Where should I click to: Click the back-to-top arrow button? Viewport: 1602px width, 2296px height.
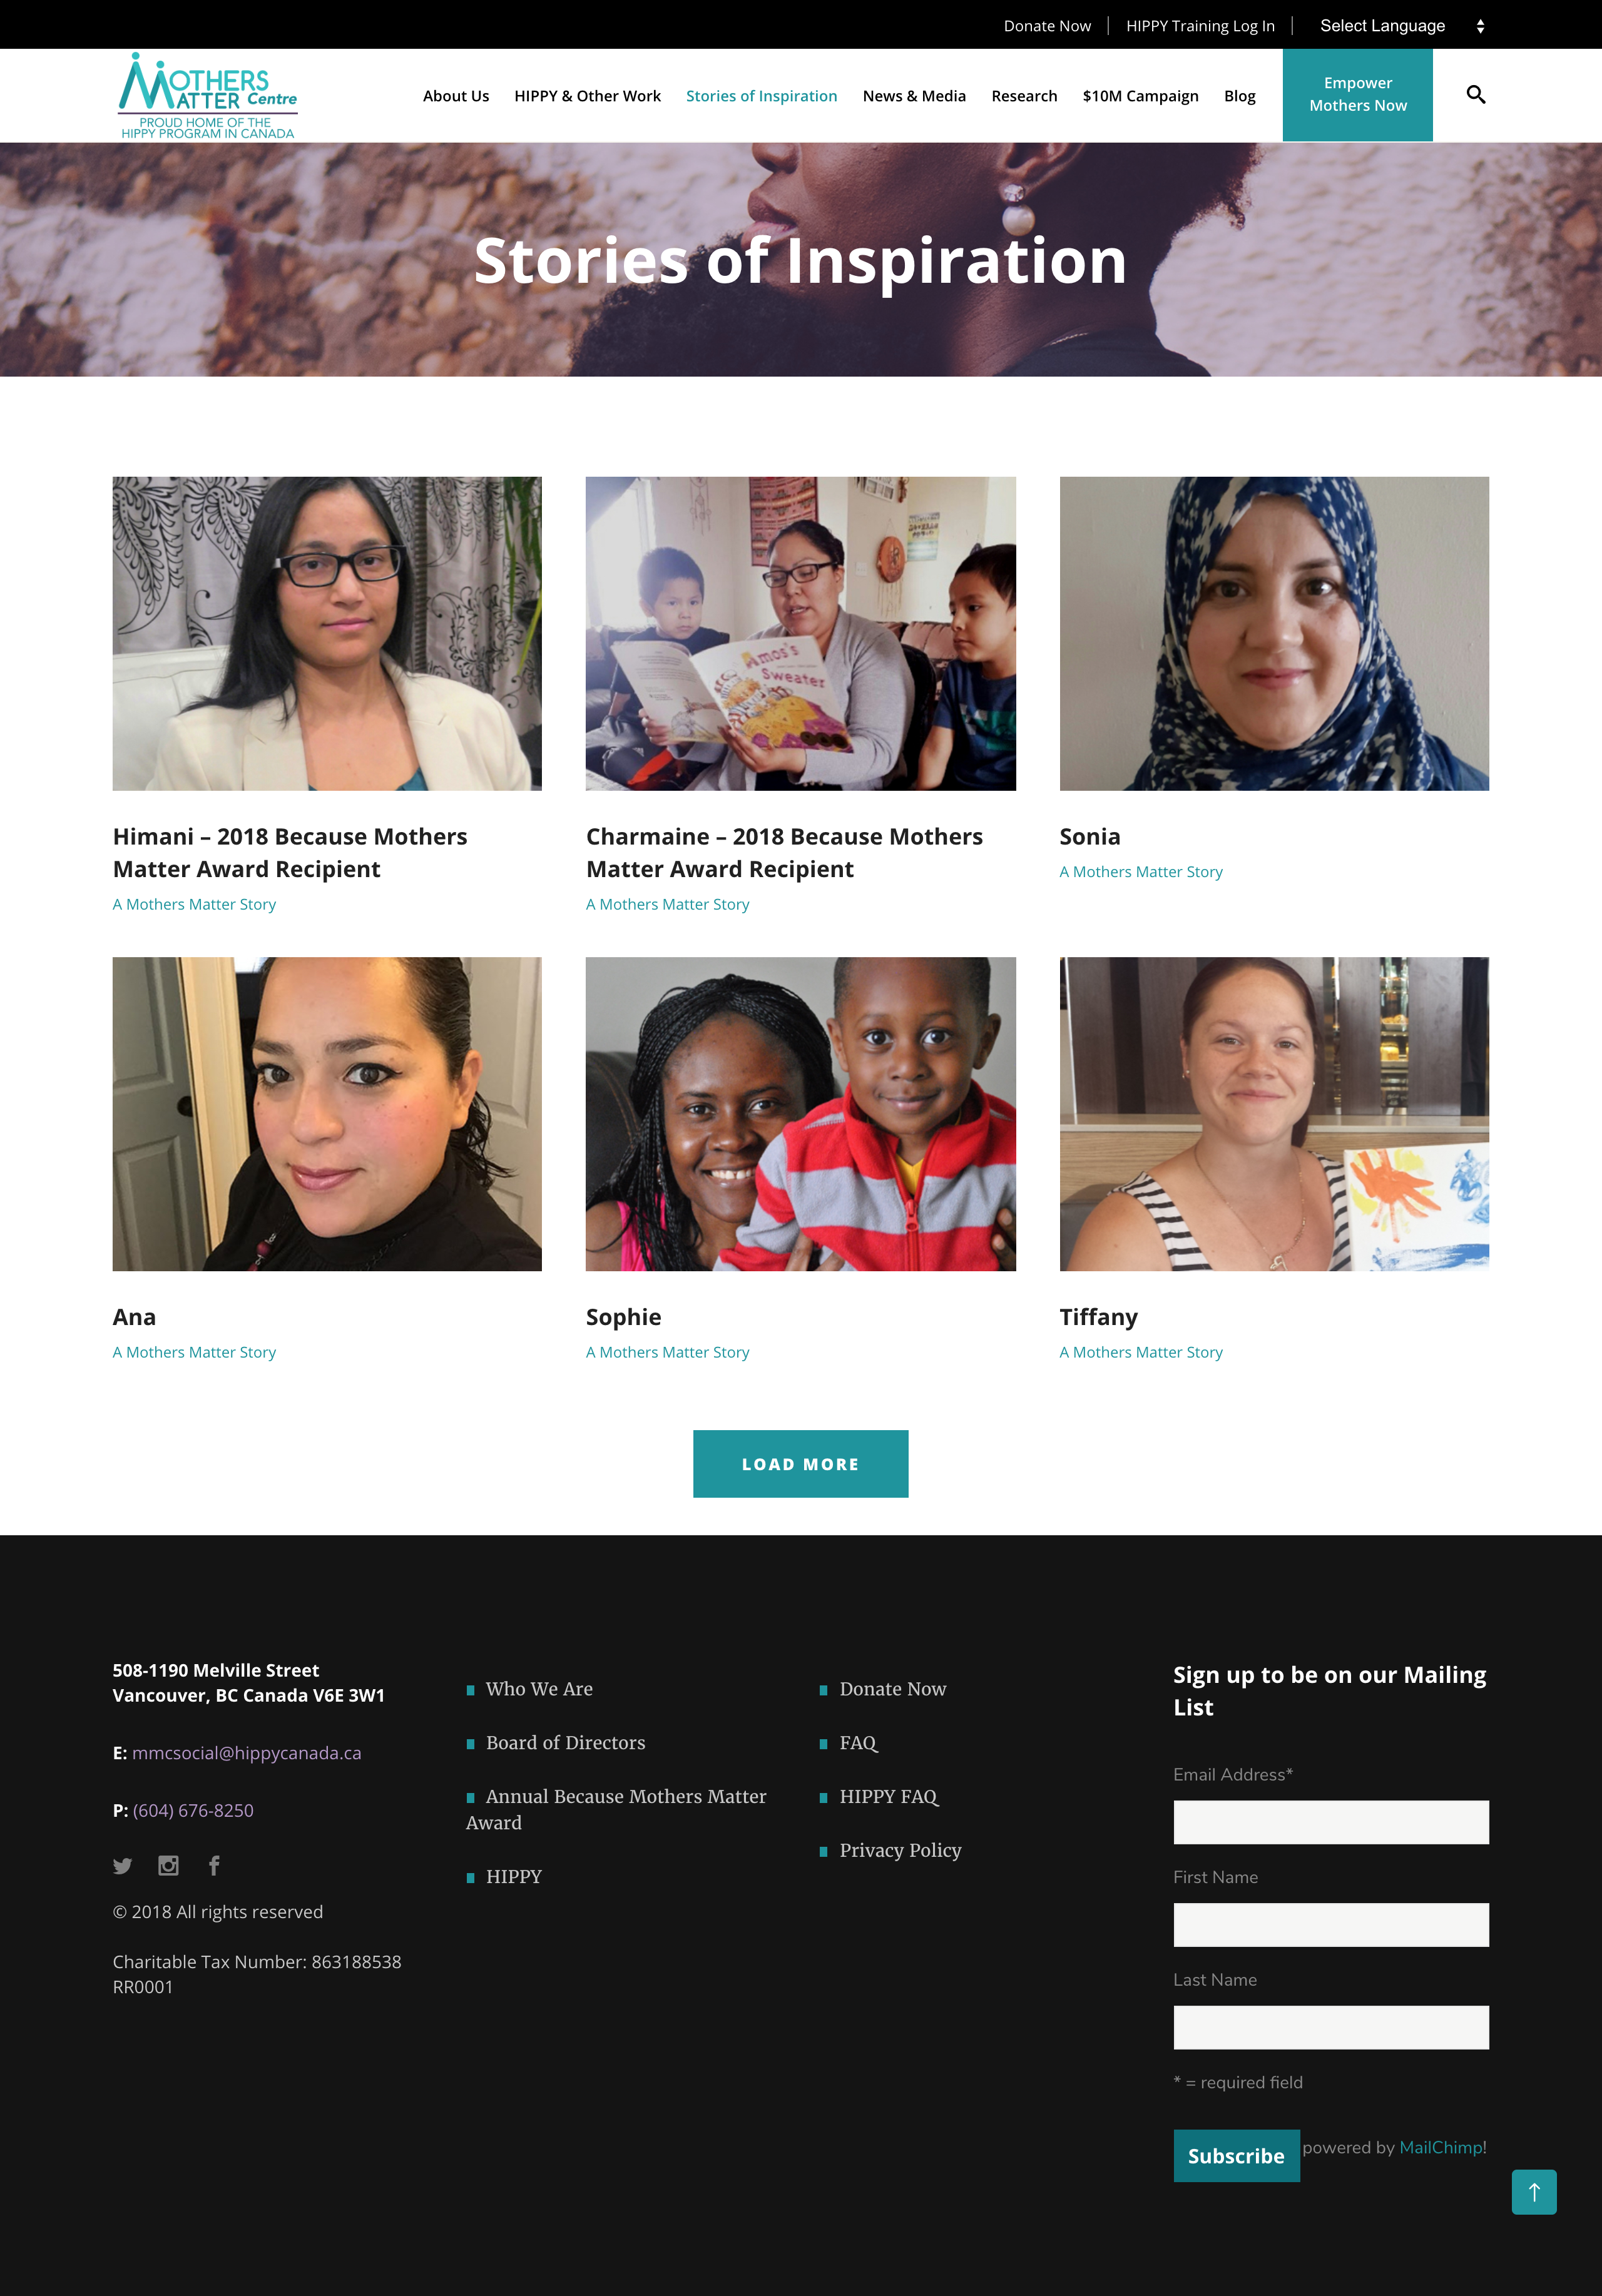click(x=1533, y=2192)
